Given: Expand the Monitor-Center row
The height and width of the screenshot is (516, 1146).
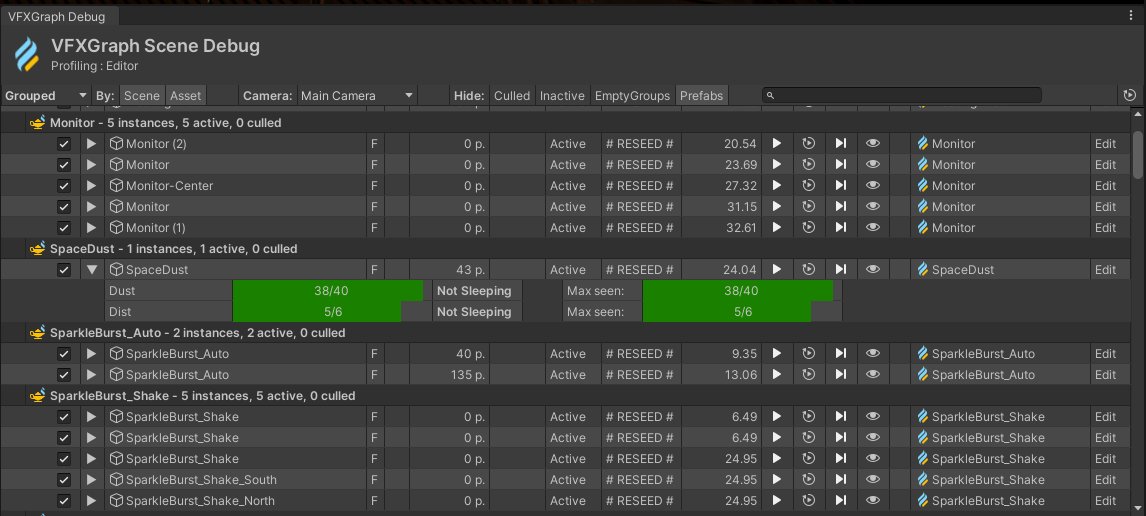Looking at the screenshot, I should pyautogui.click(x=91, y=186).
